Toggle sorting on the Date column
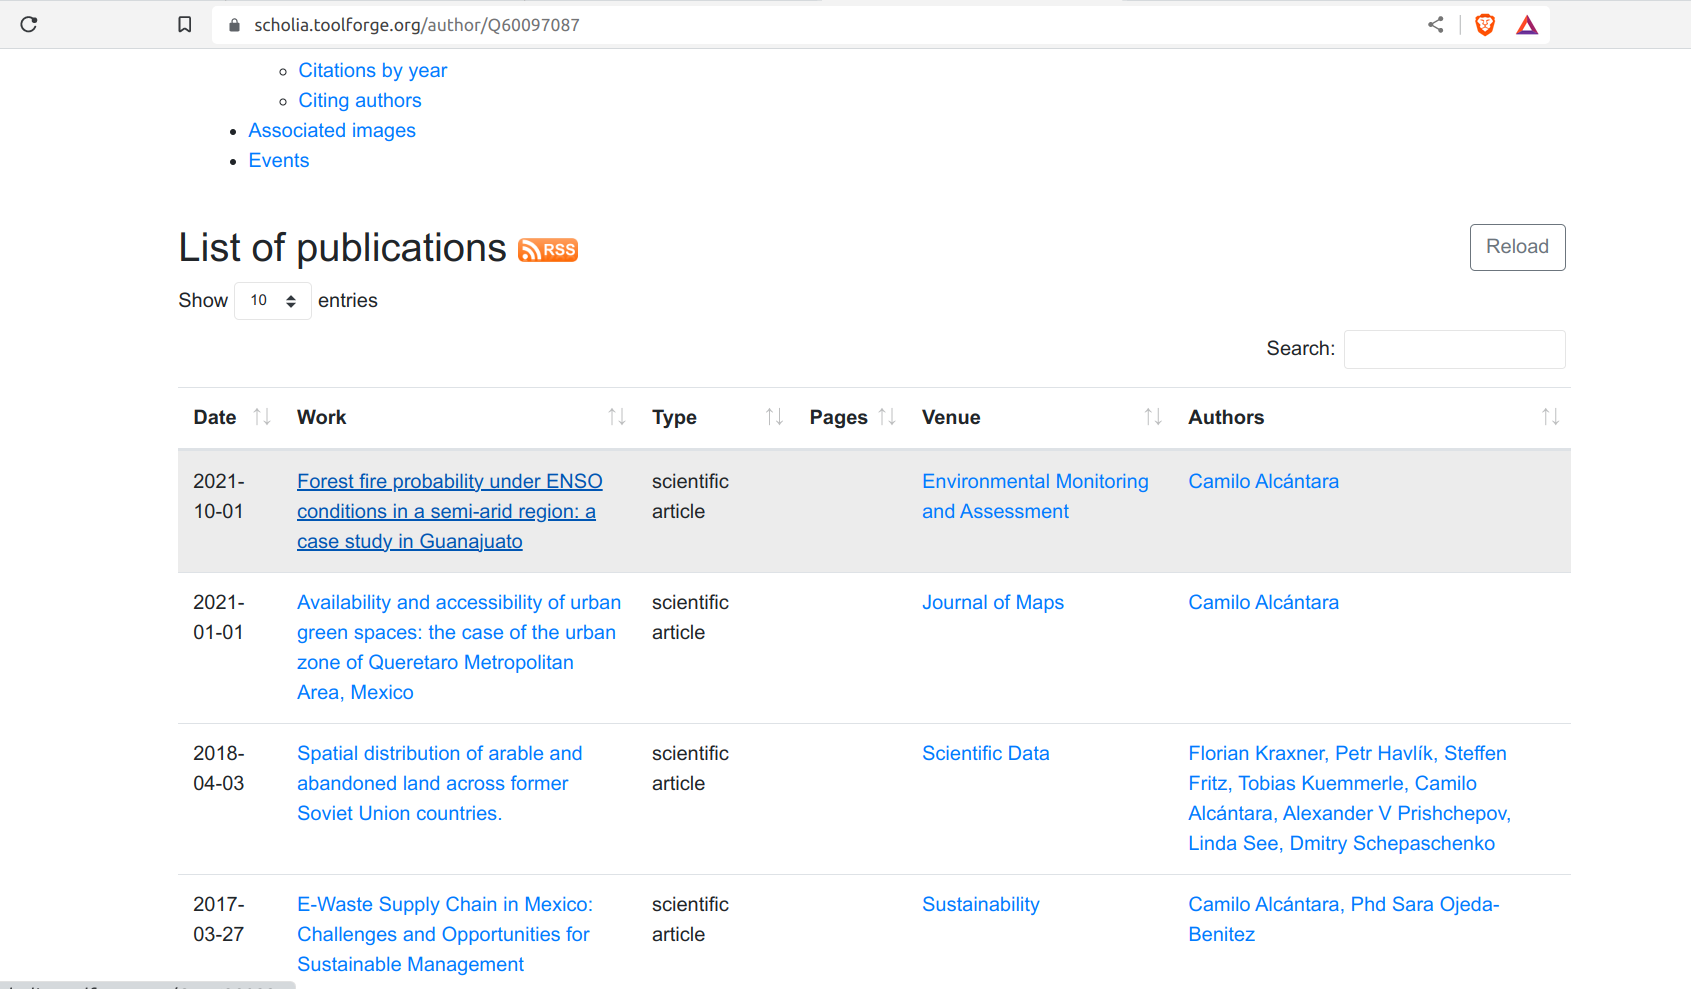This screenshot has width=1691, height=989. pos(263,417)
